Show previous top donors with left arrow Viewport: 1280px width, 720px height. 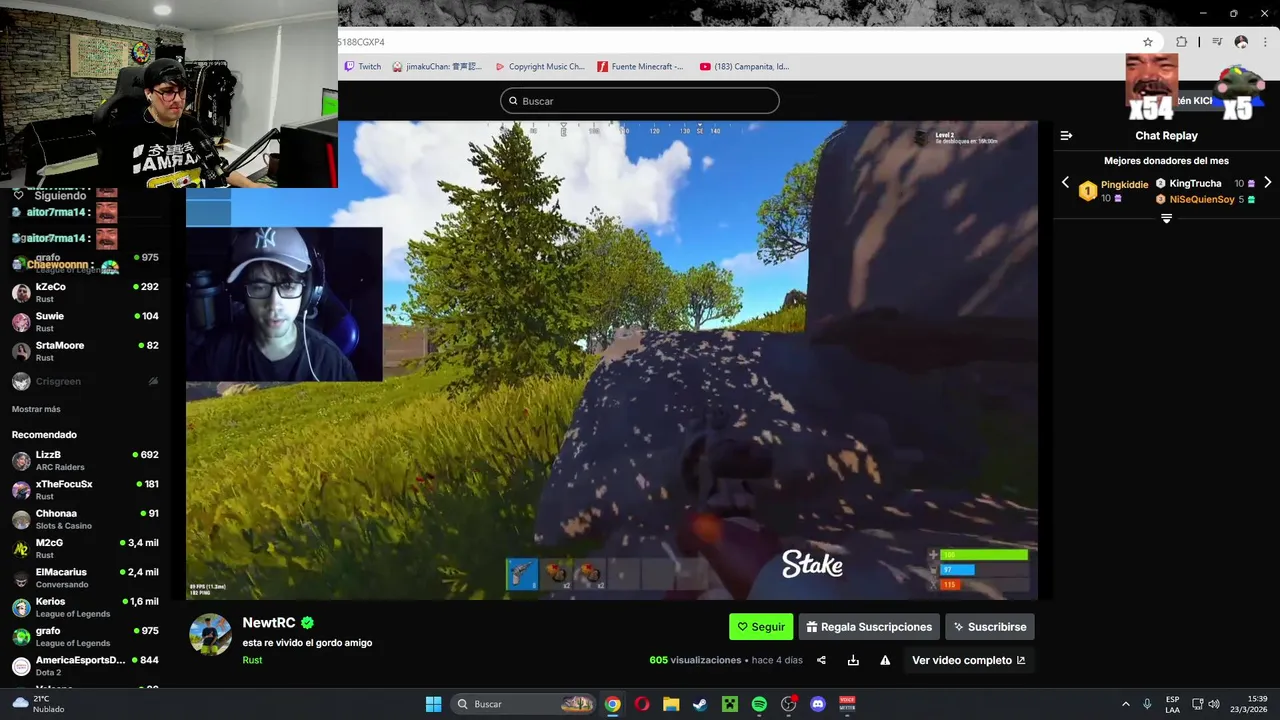1065,183
